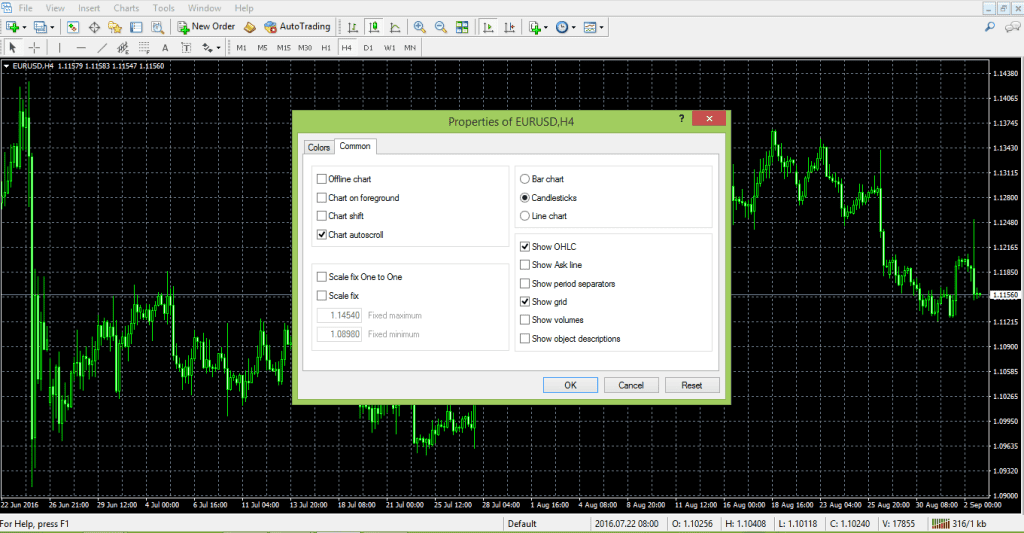
Task: Open the Charts menu
Action: pyautogui.click(x=126, y=8)
